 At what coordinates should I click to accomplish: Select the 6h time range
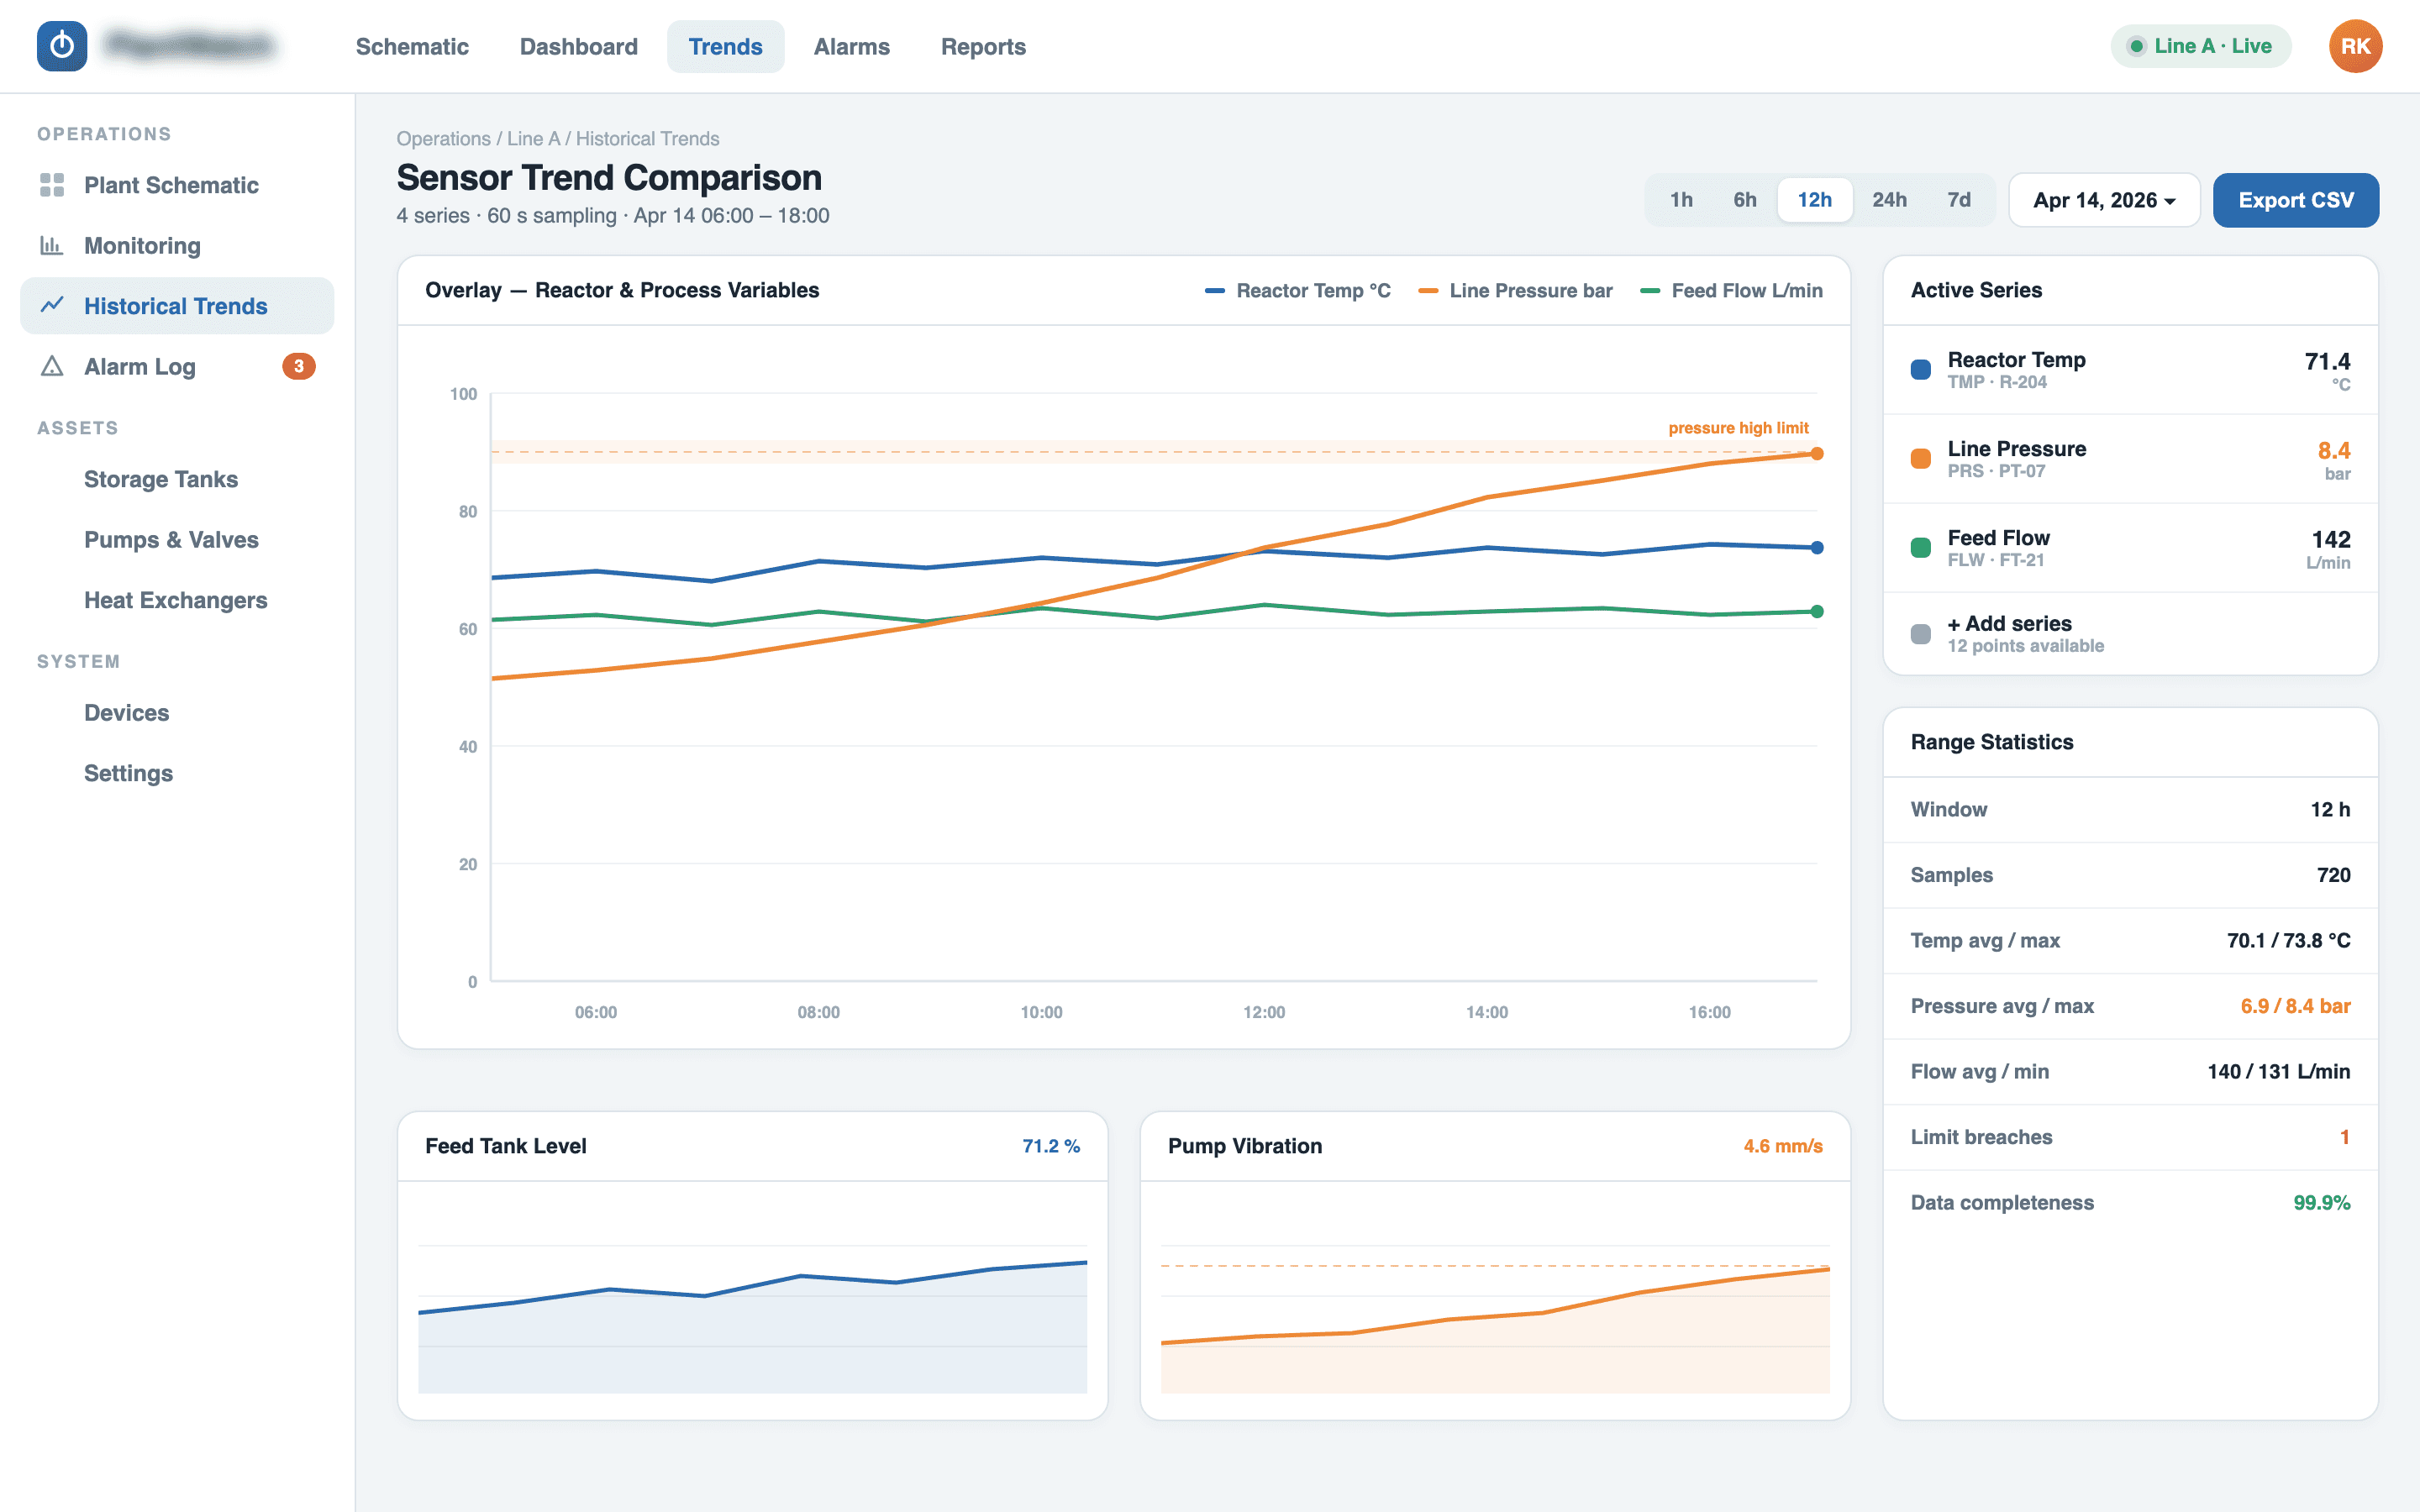tap(1744, 200)
